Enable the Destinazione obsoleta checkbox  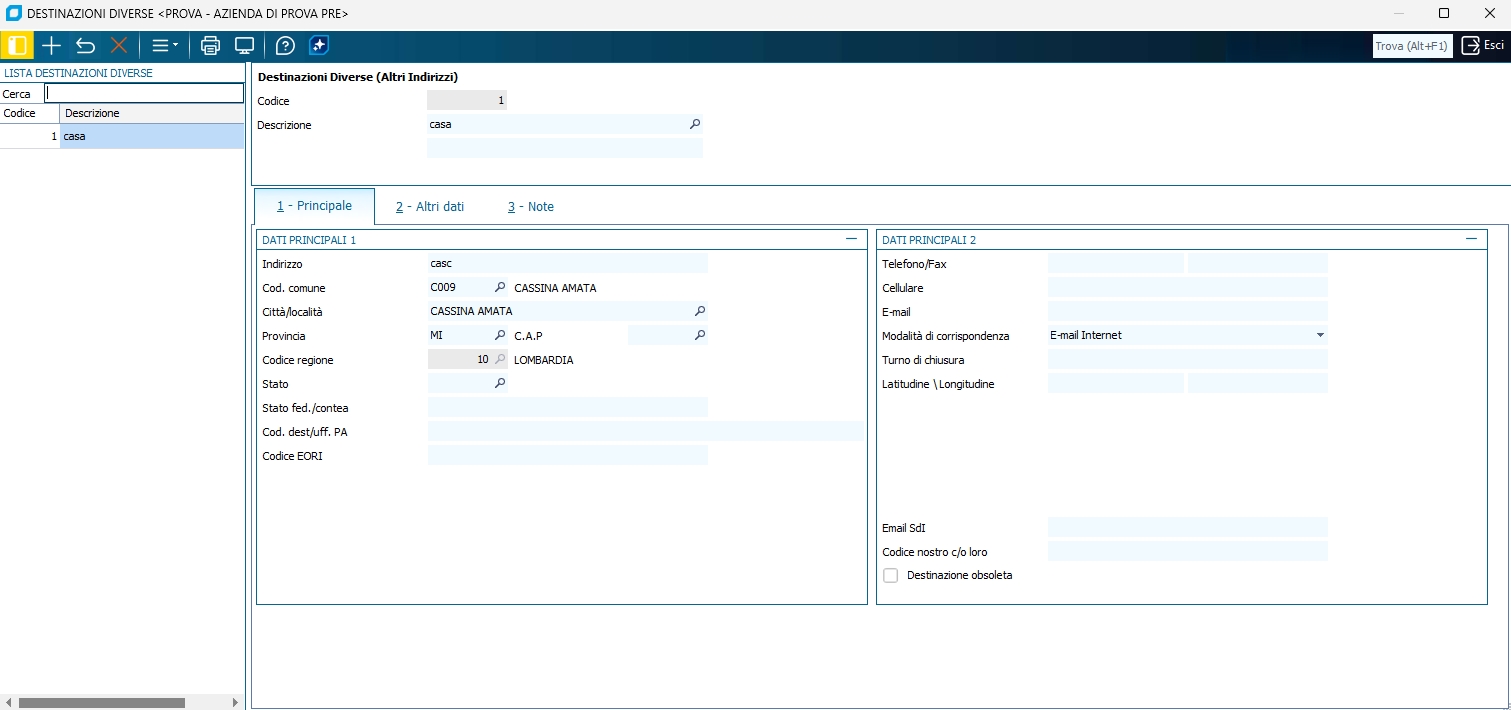(890, 575)
